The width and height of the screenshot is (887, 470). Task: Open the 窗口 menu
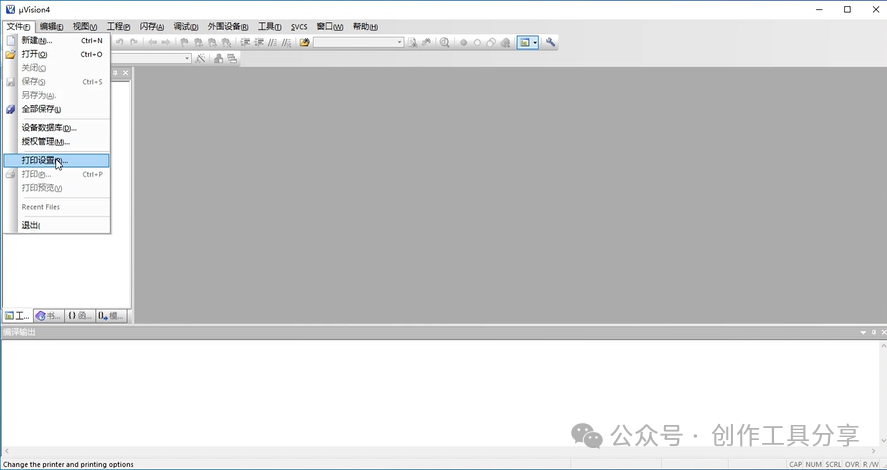click(x=330, y=27)
